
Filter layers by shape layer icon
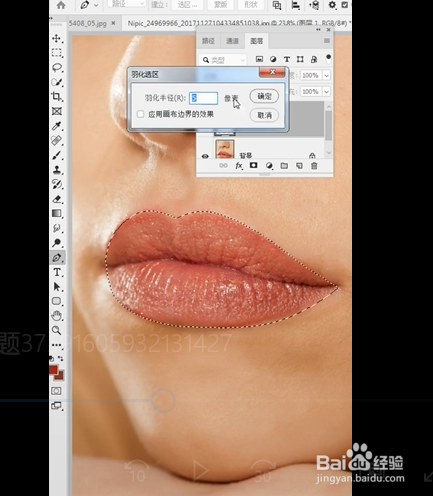300,59
